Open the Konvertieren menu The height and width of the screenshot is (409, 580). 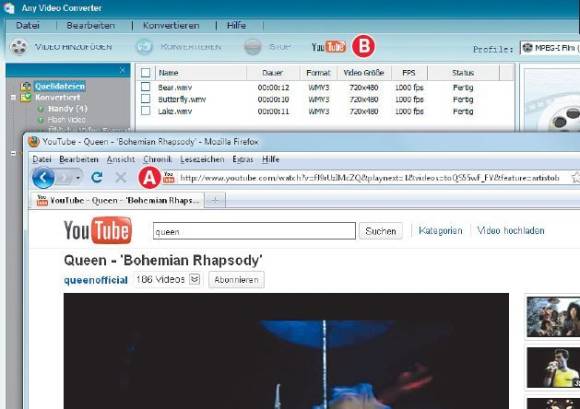(x=171, y=26)
